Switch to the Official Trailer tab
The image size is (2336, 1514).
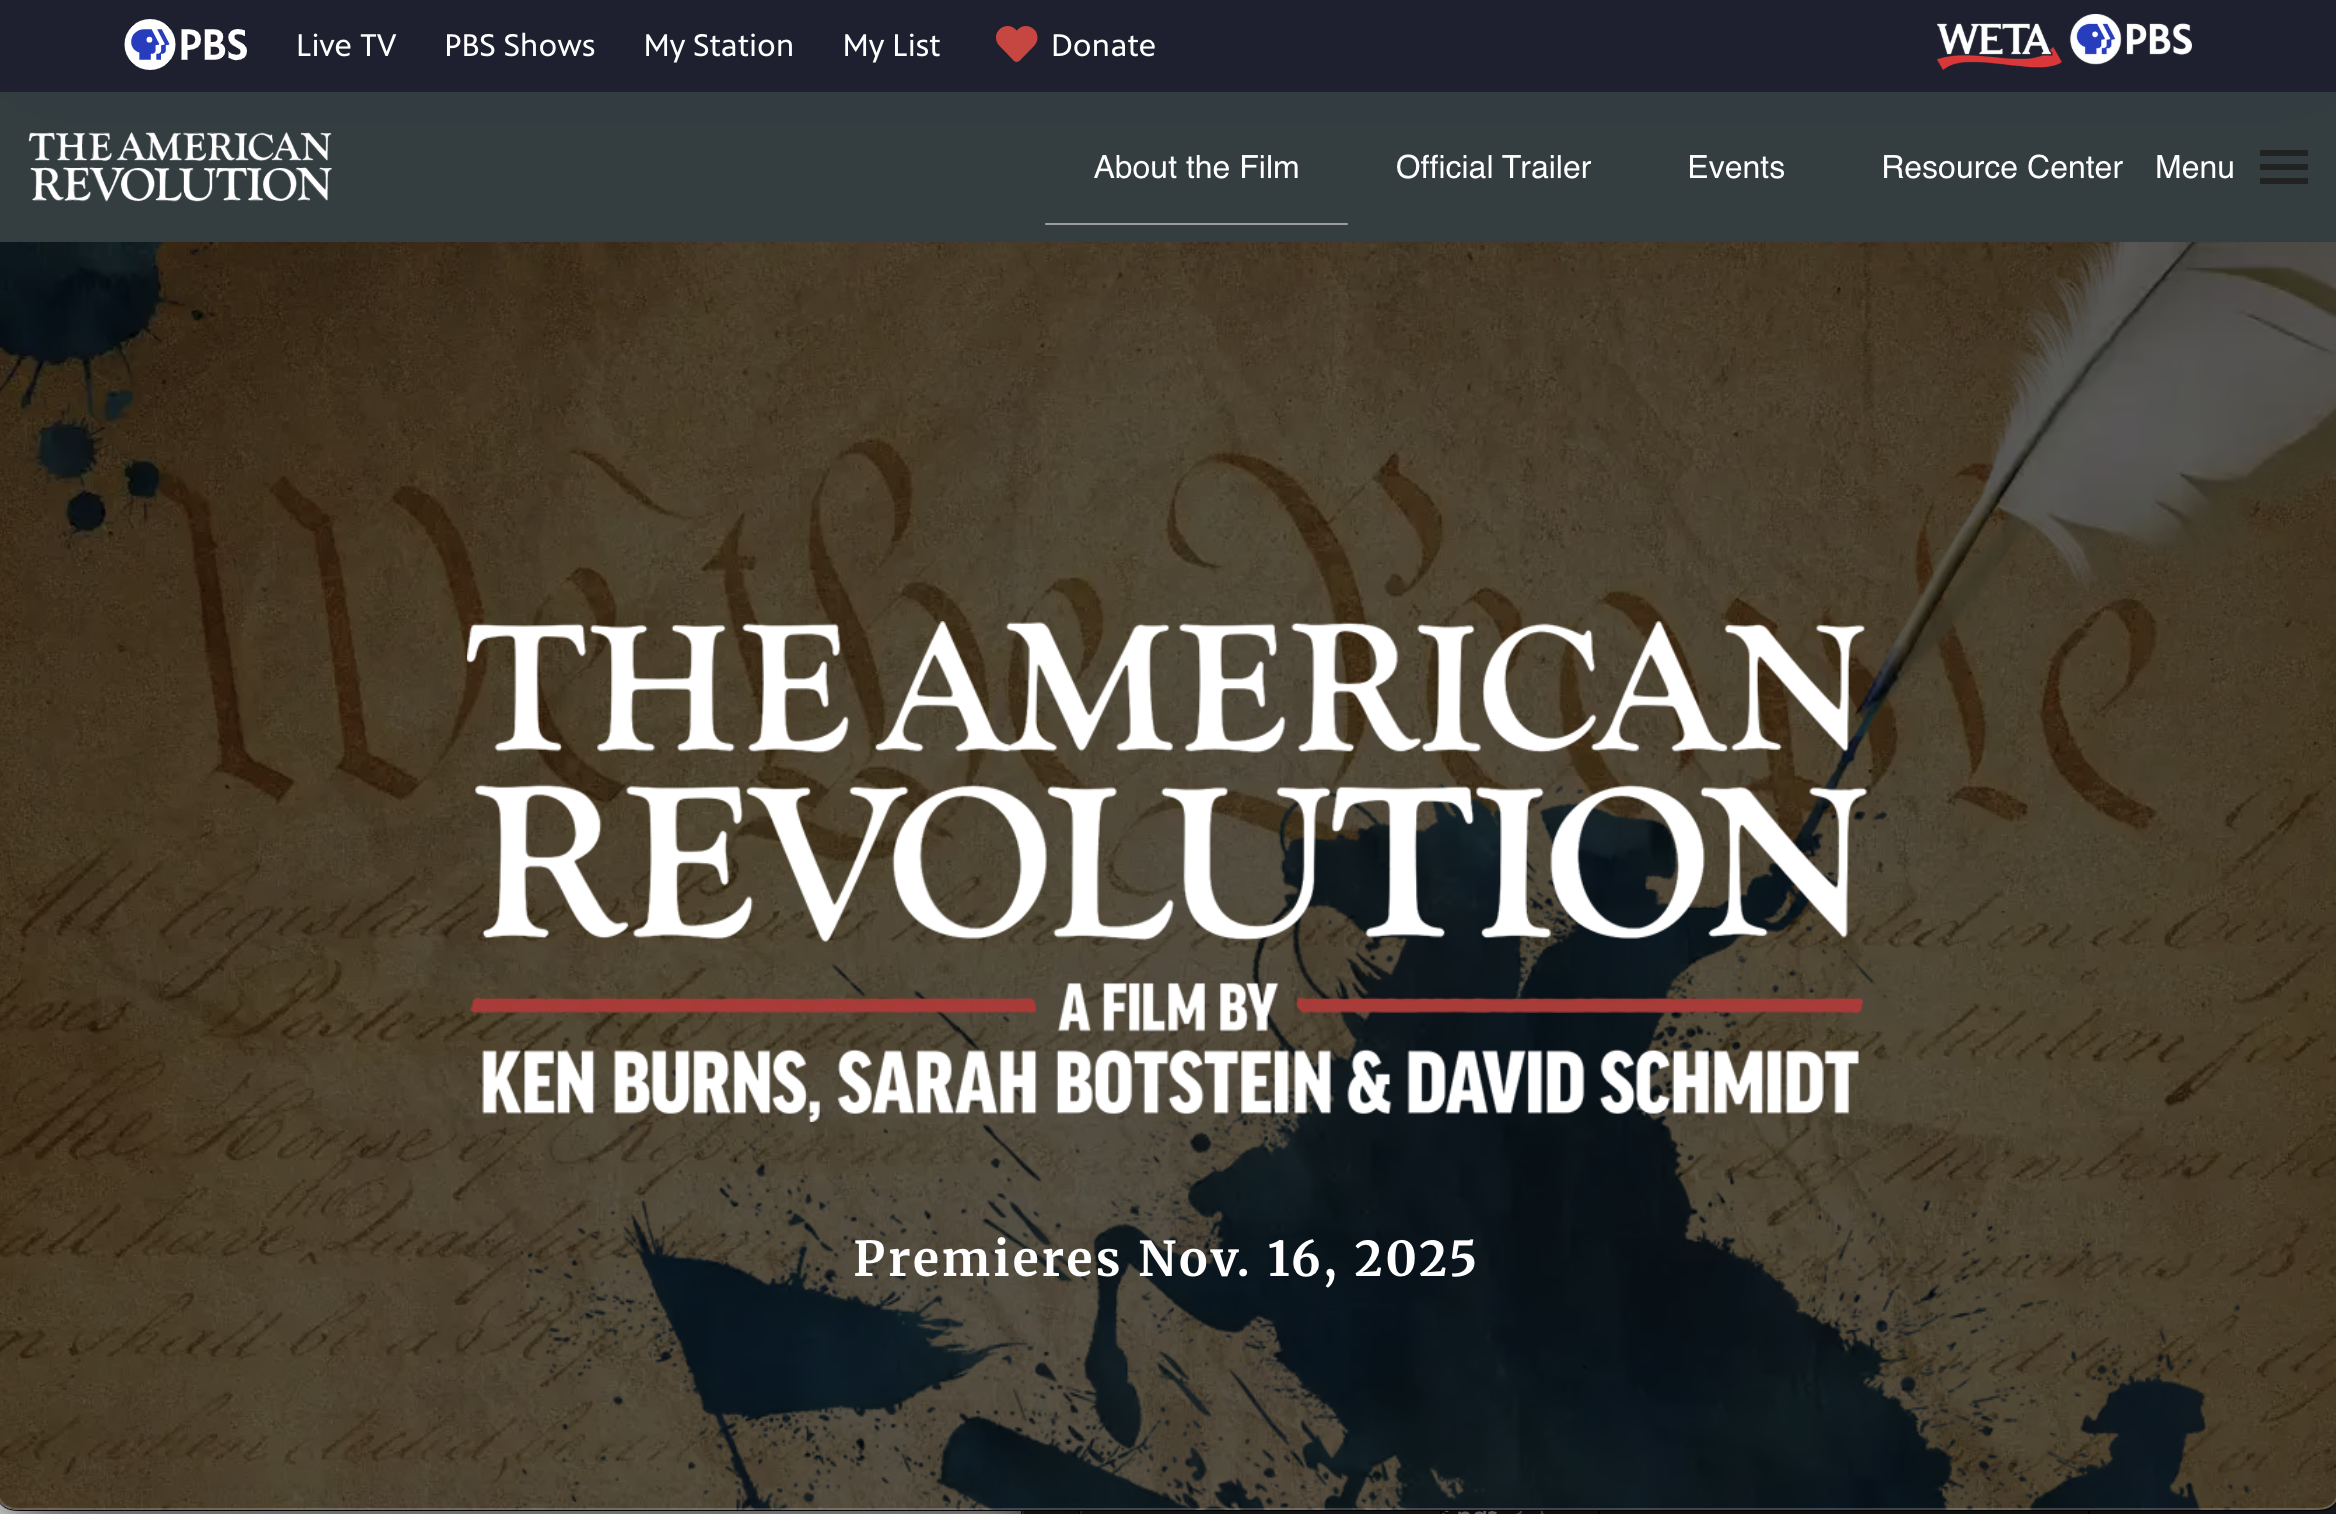coord(1492,167)
